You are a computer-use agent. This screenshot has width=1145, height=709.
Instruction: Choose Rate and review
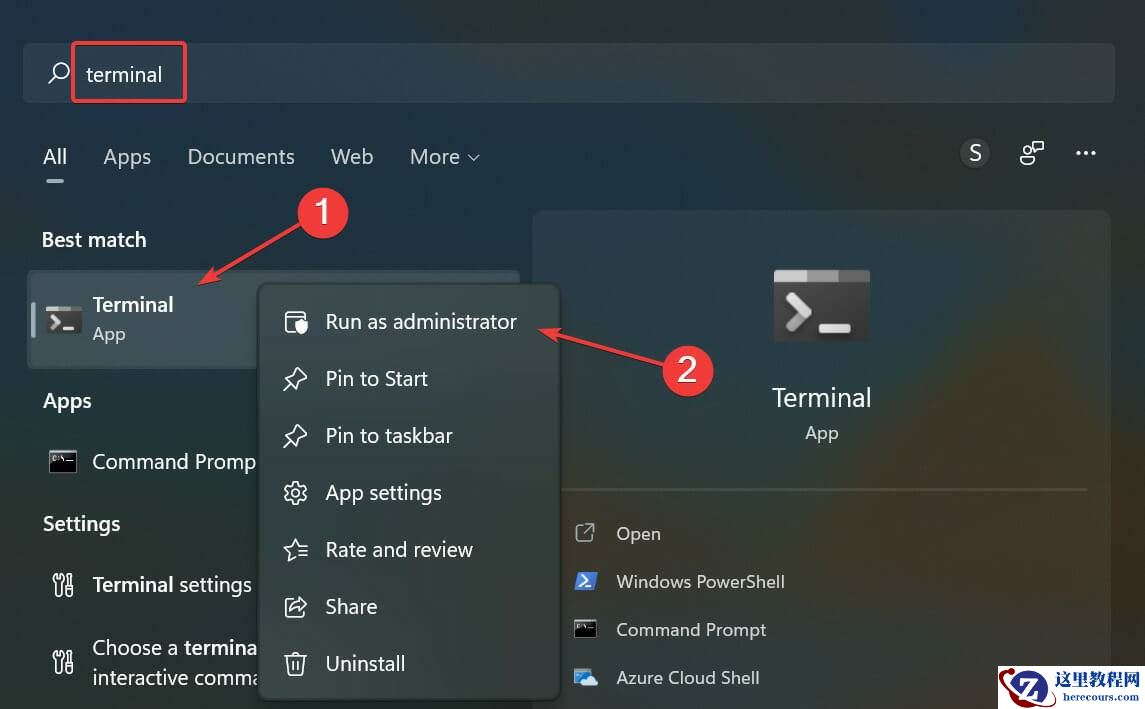click(x=409, y=550)
